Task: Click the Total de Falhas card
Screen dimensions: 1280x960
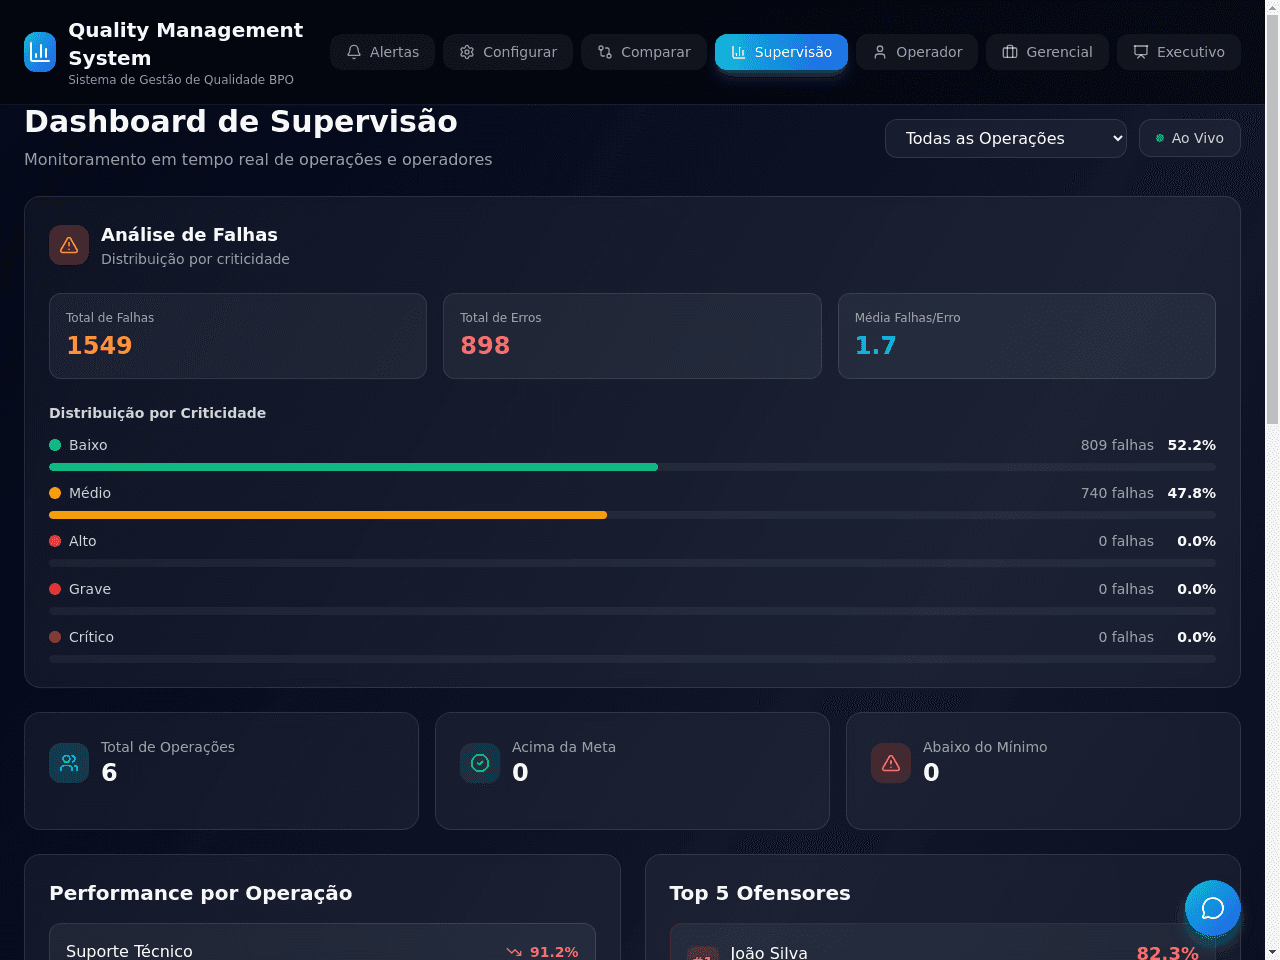Action: pos(238,336)
